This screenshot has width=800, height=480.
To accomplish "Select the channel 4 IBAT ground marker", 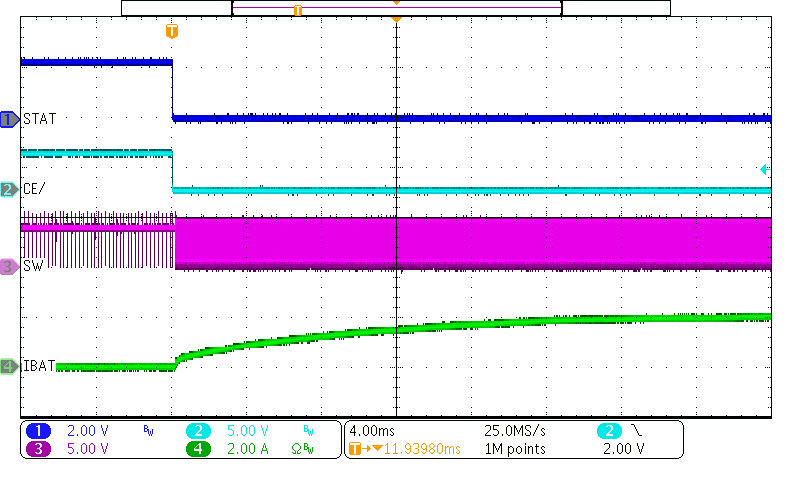I will pos(9,367).
